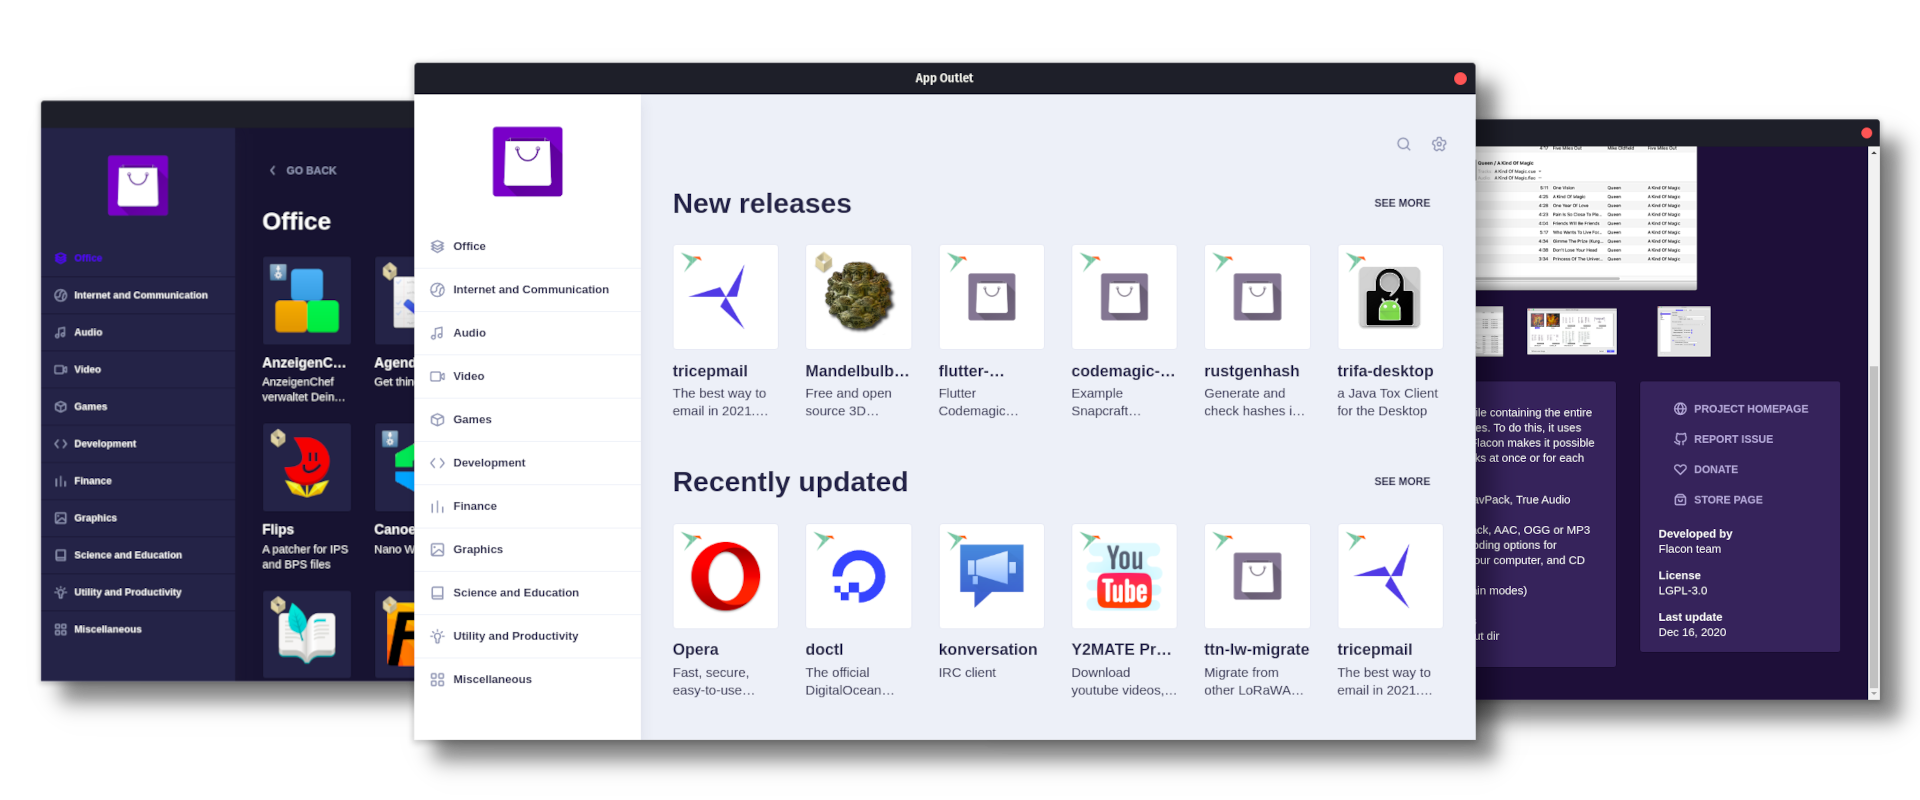Image resolution: width=1920 pixels, height=800 pixels.
Task: Open the rustgenhash app icon
Action: coord(1257,297)
